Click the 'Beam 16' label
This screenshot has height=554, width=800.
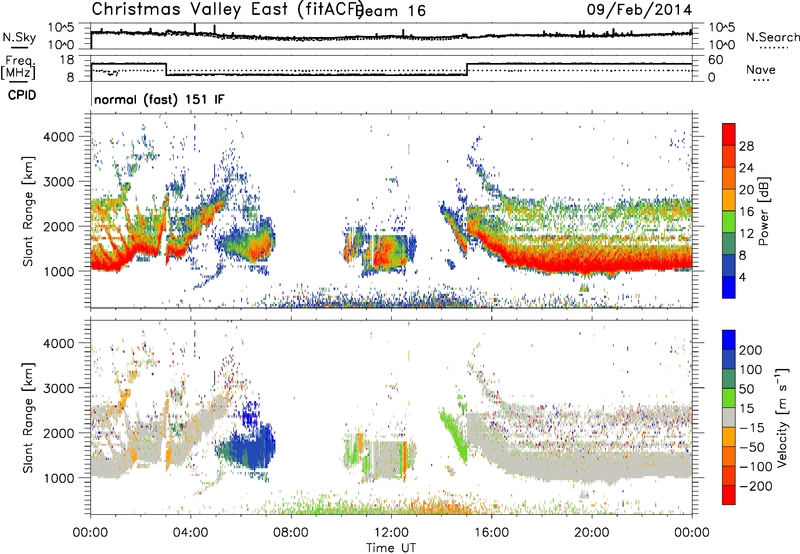pyautogui.click(x=391, y=11)
